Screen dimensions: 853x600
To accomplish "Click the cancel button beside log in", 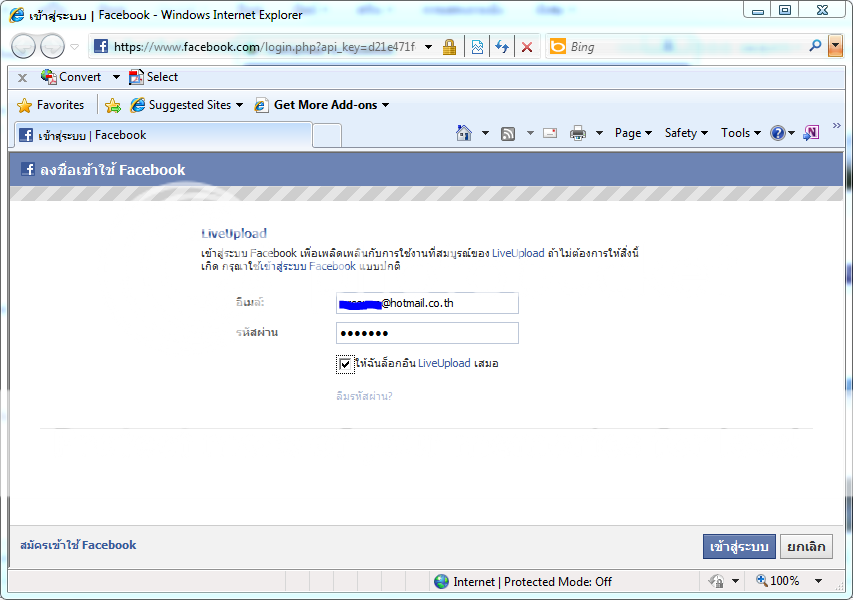I will click(806, 546).
